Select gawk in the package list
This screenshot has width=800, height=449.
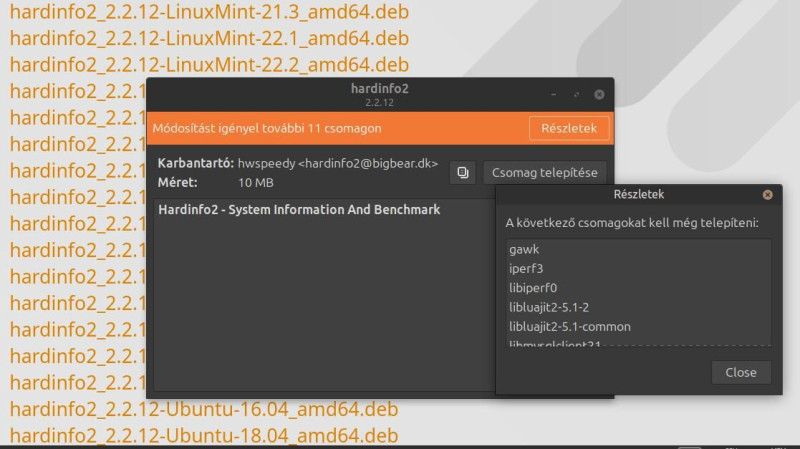(x=638, y=249)
